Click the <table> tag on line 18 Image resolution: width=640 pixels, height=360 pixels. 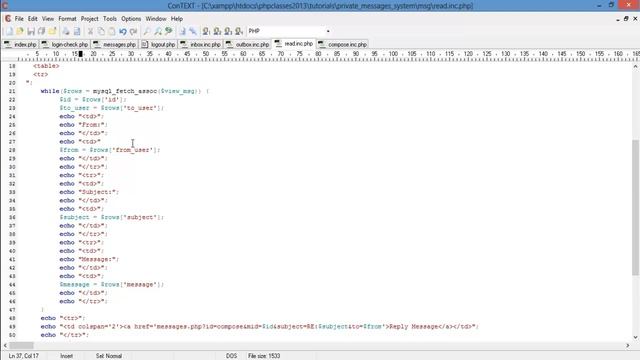pyautogui.click(x=46, y=66)
